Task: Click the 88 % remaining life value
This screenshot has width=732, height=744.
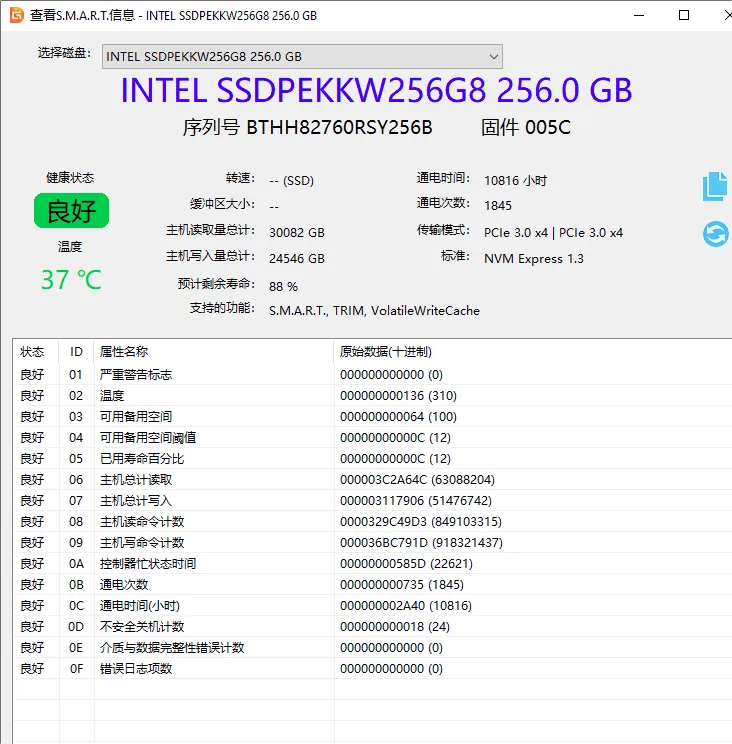Action: 283,287
